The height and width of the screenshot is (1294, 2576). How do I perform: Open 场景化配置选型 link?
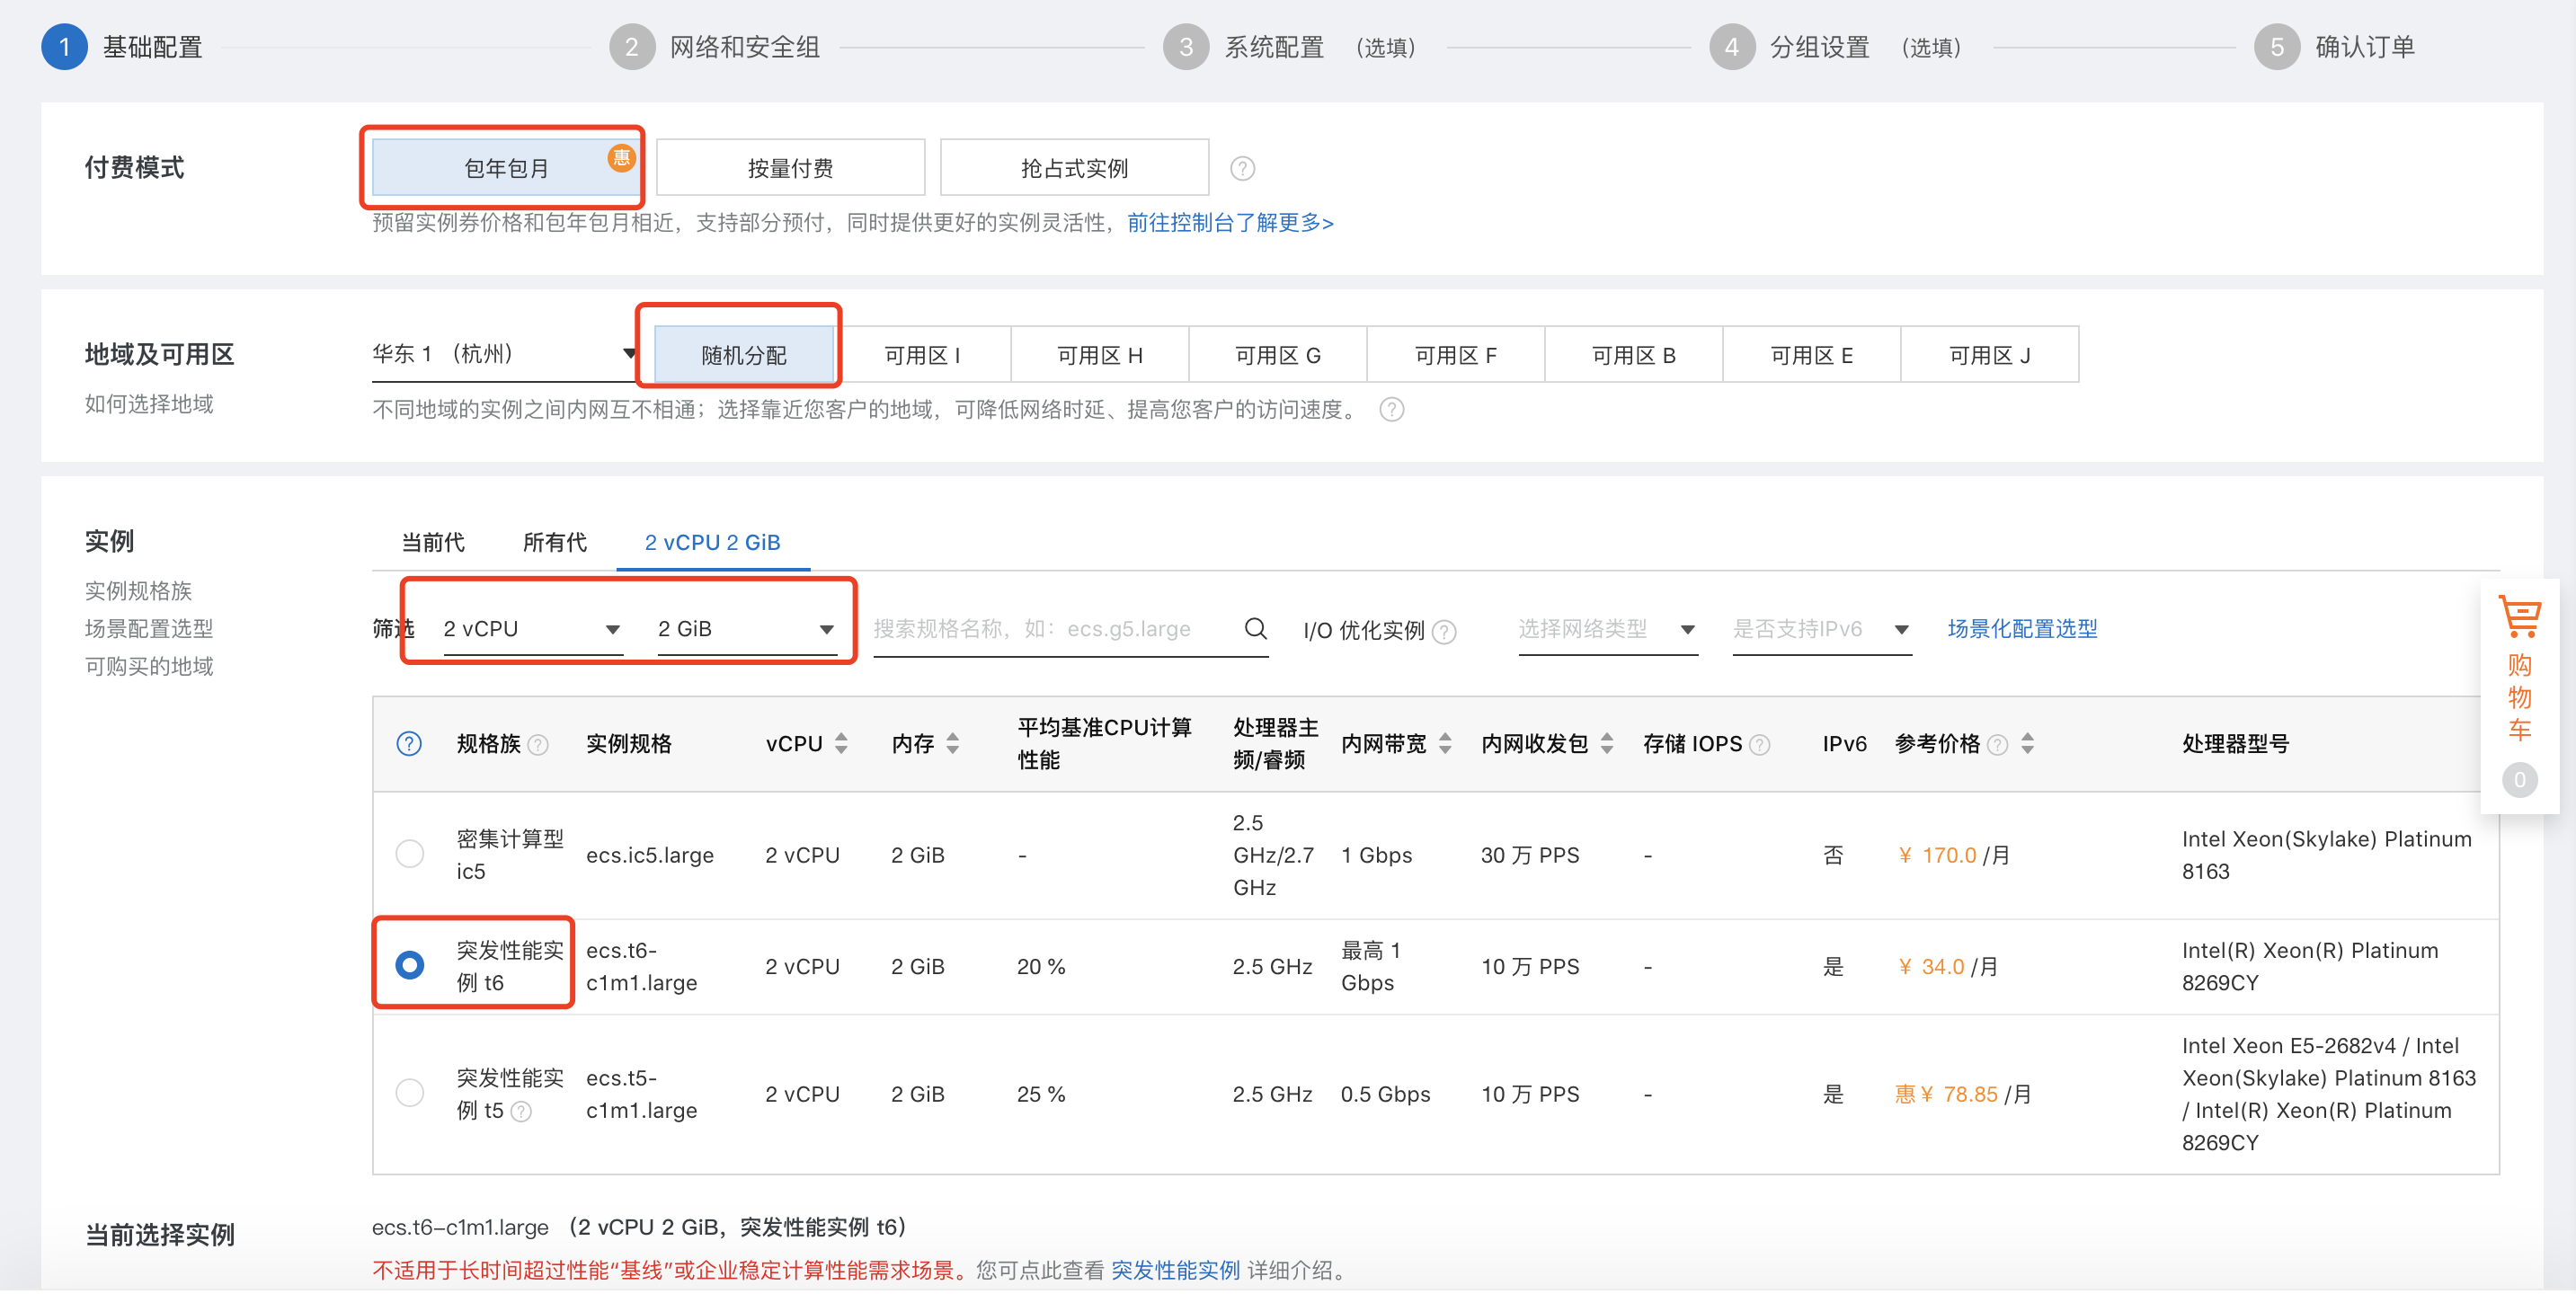click(2022, 629)
